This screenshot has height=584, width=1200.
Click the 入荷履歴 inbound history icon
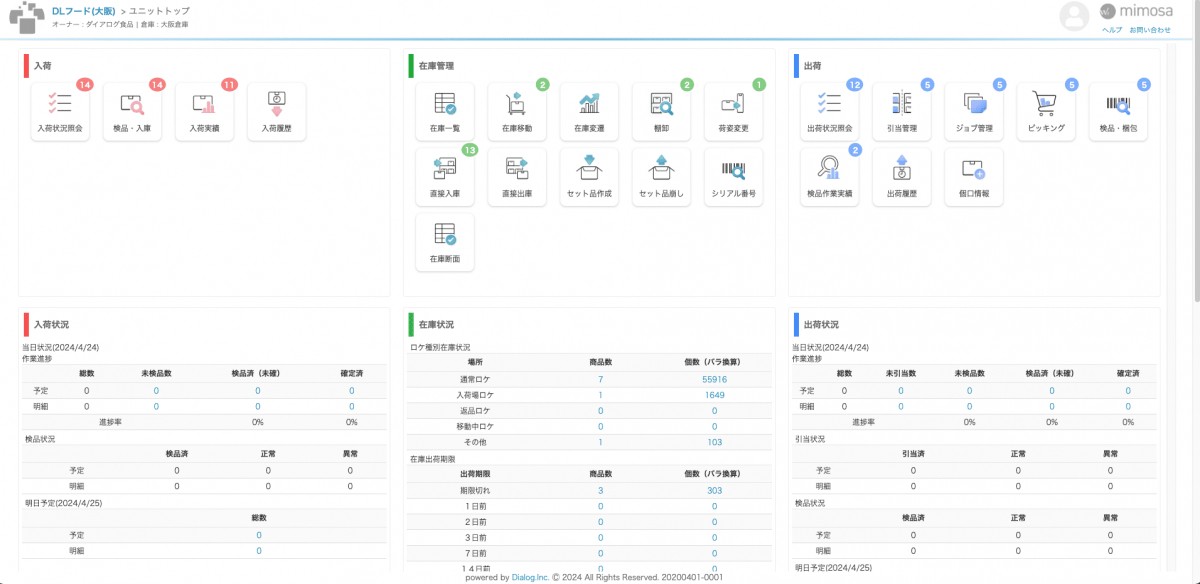point(277,108)
